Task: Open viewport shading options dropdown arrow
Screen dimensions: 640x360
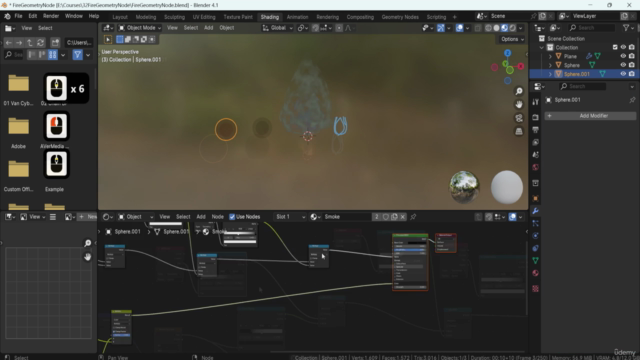Action: pos(520,28)
